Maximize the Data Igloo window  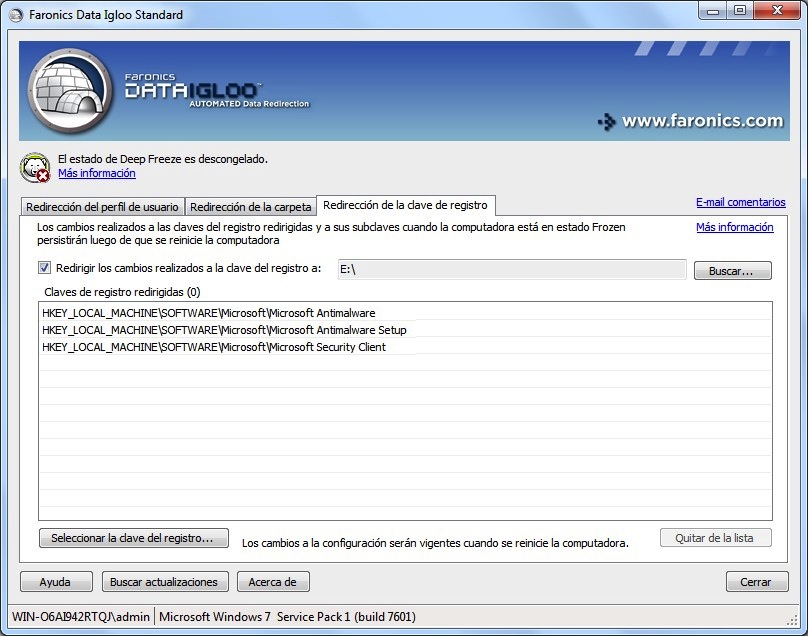pos(740,11)
